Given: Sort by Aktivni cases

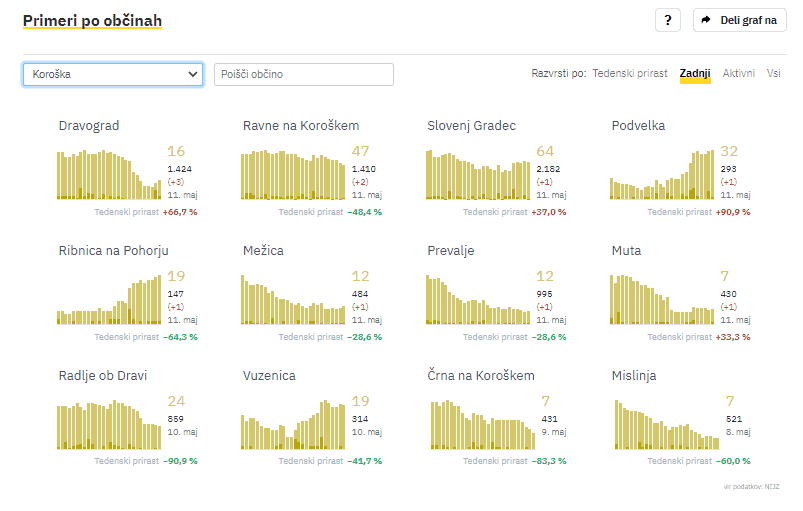Looking at the screenshot, I should coord(738,73).
